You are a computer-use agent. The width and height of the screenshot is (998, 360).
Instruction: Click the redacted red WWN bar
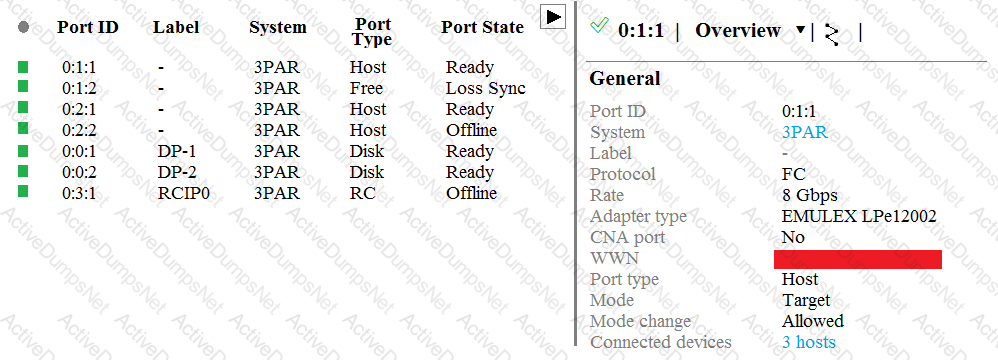(x=858, y=260)
